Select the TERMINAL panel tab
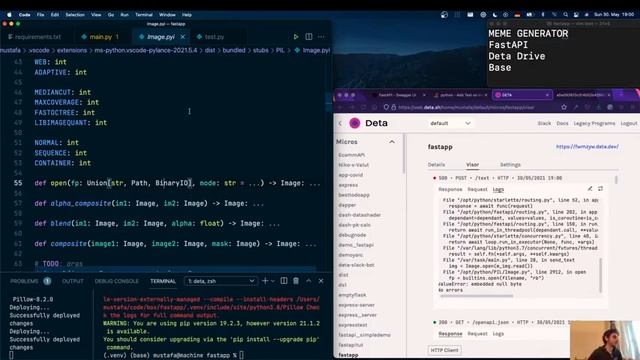640x360 pixels. click(163, 281)
